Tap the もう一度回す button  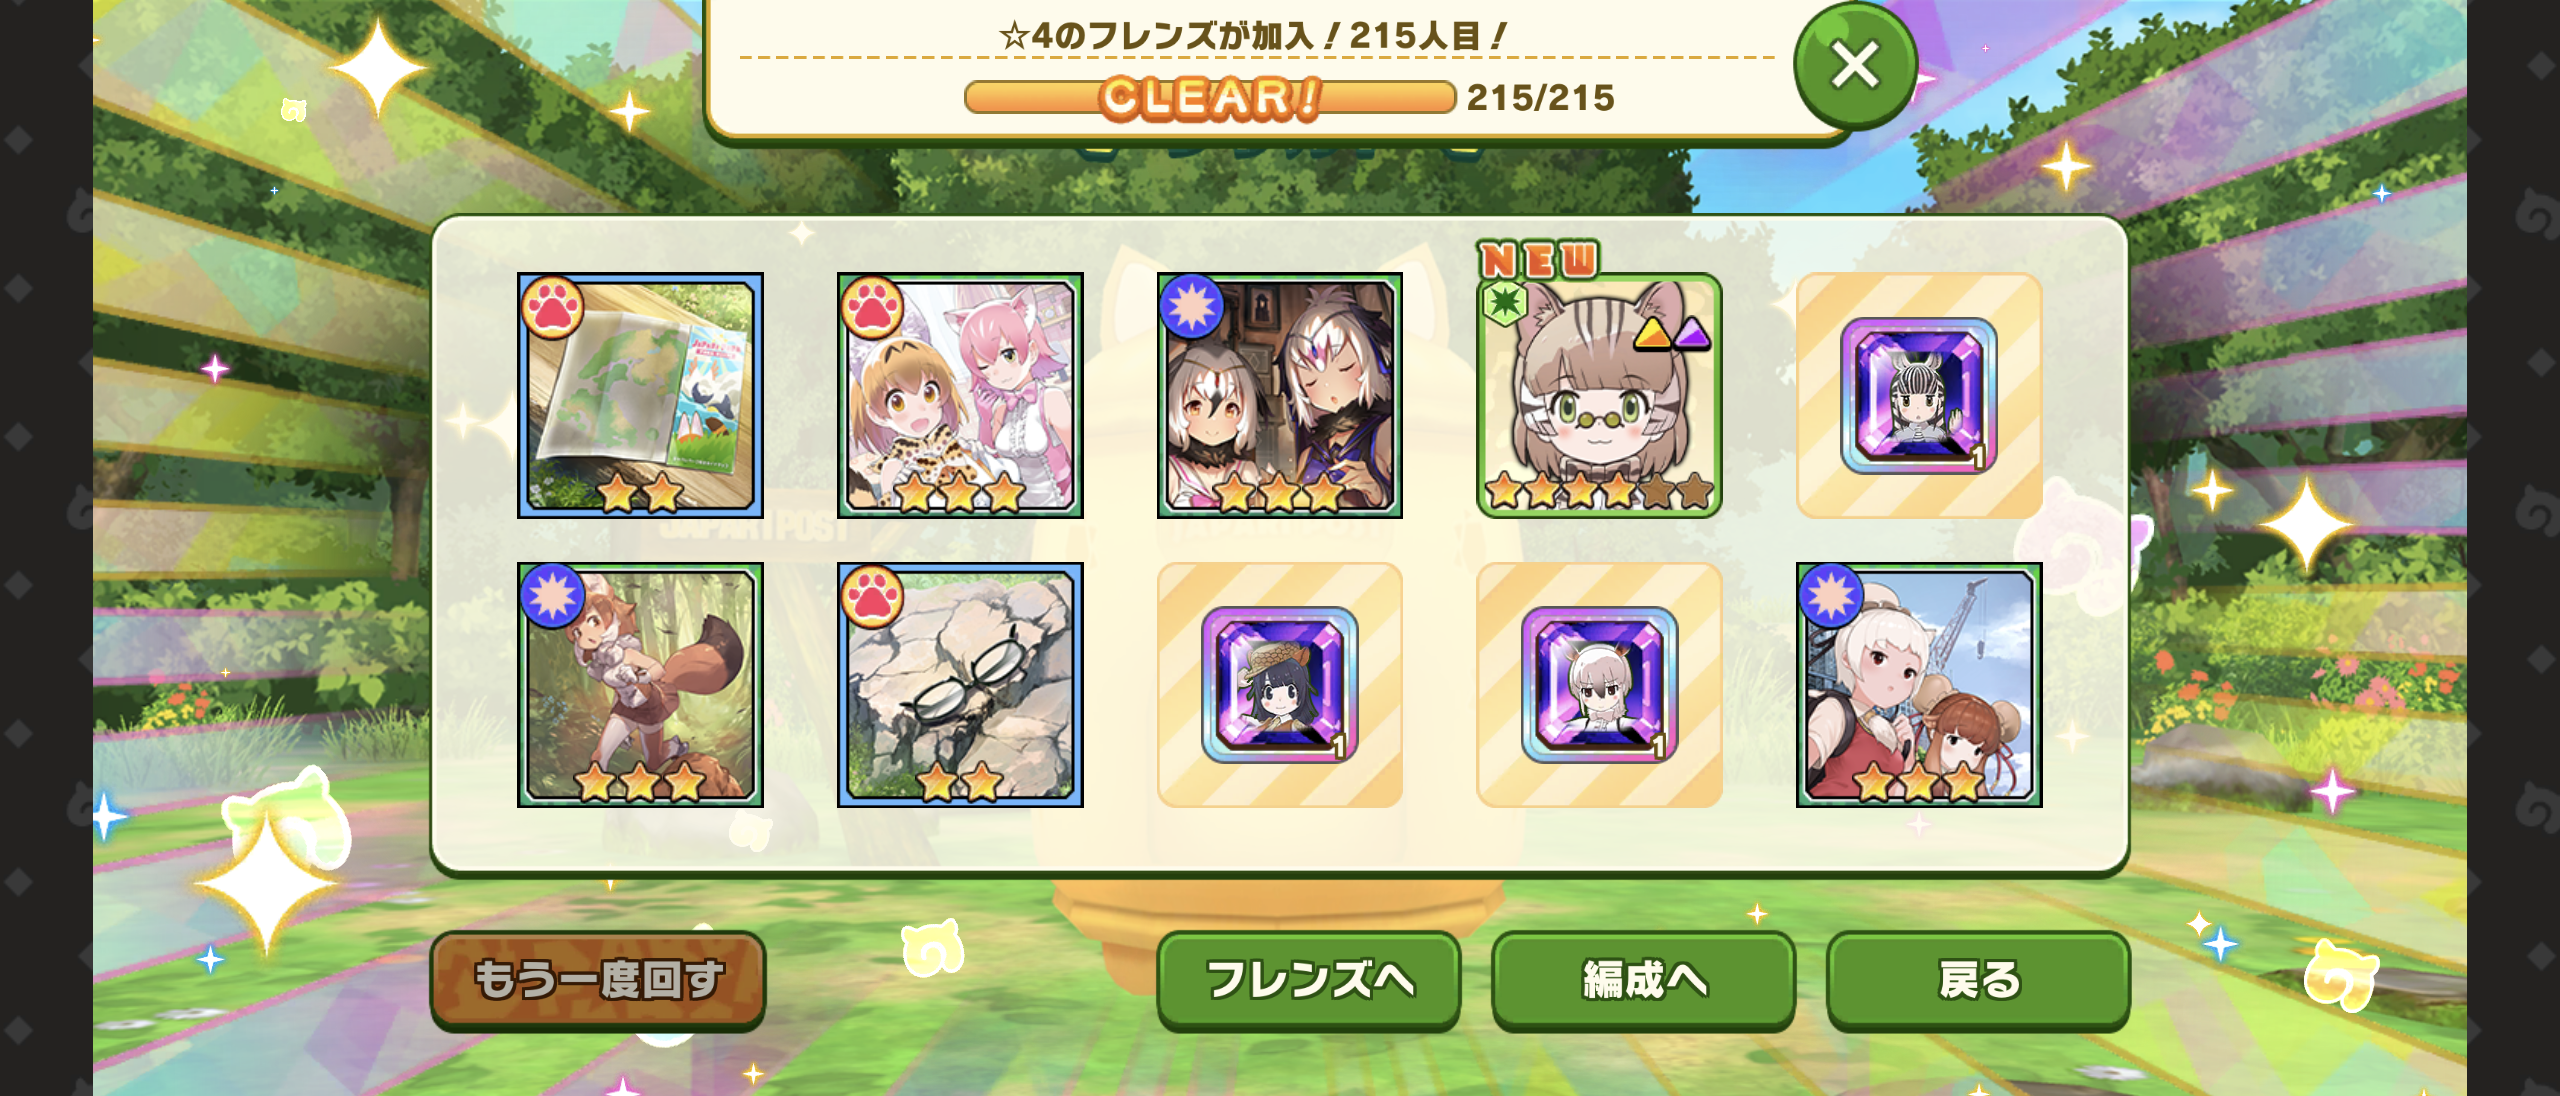[x=598, y=979]
